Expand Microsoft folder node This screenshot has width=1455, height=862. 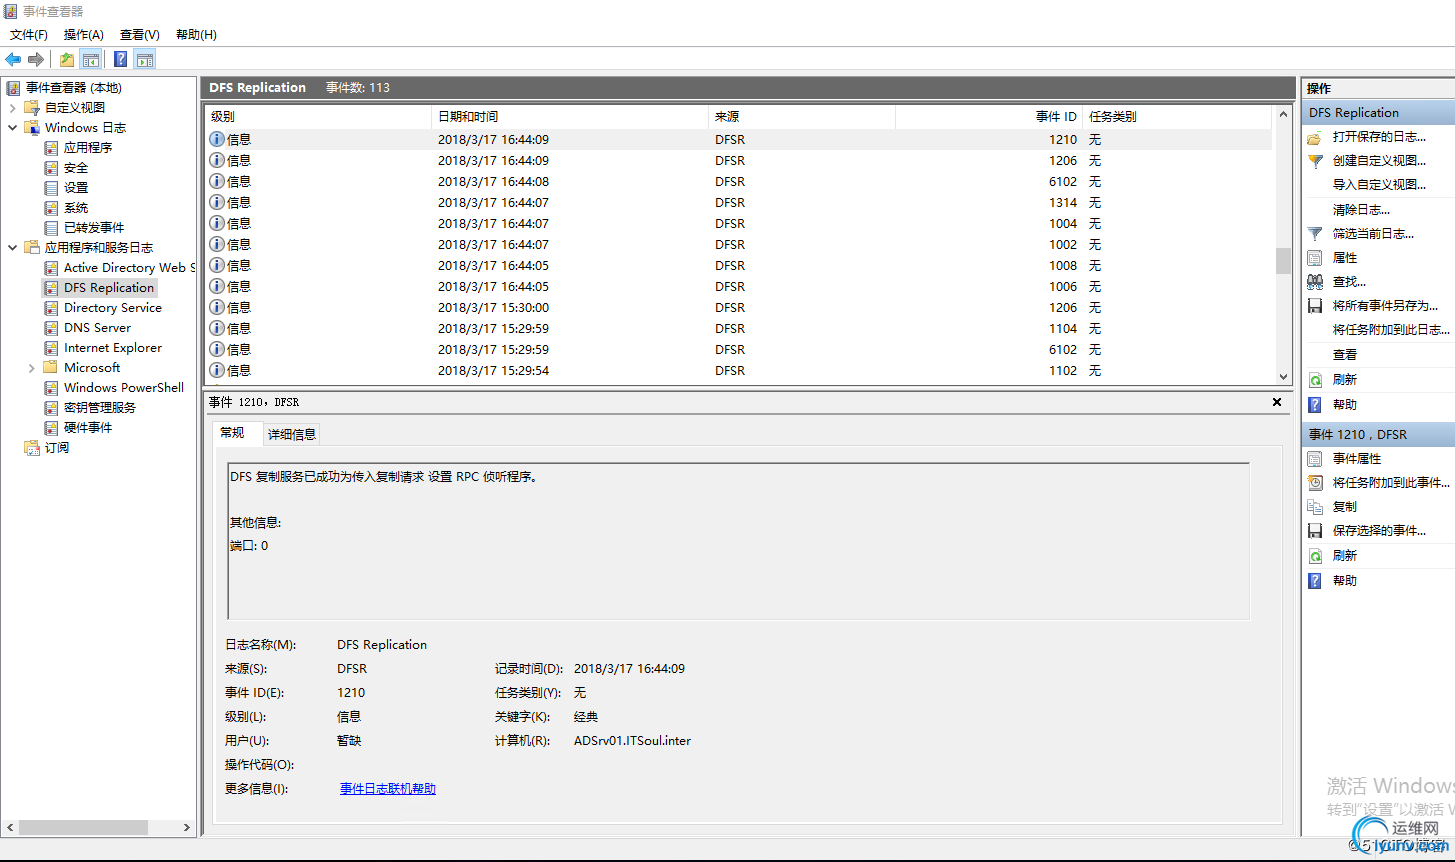(x=32, y=368)
